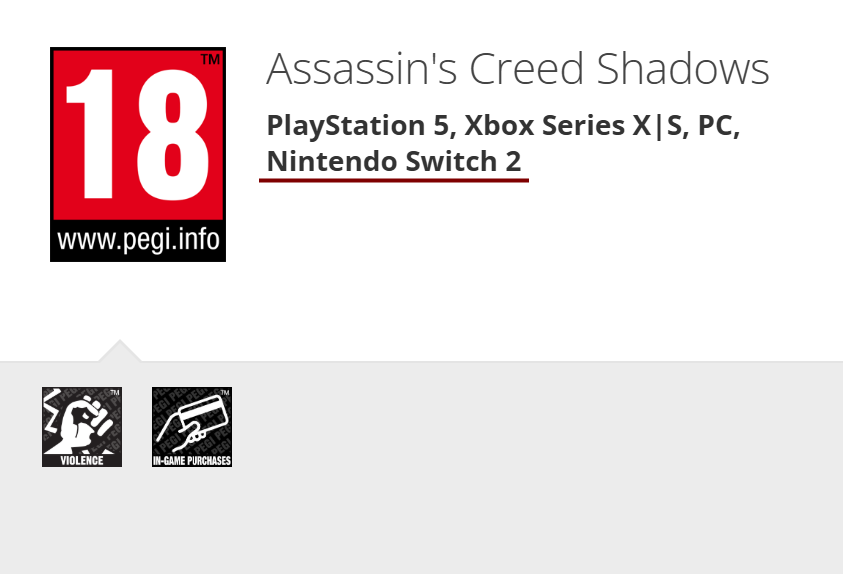Viewport: 843px width, 574px height.
Task: Select the Violence content descriptor icon
Action: pyautogui.click(x=82, y=427)
